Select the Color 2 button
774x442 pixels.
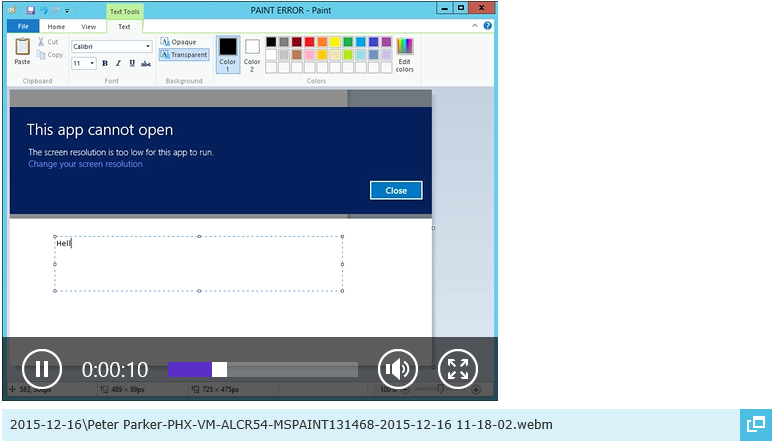[252, 55]
